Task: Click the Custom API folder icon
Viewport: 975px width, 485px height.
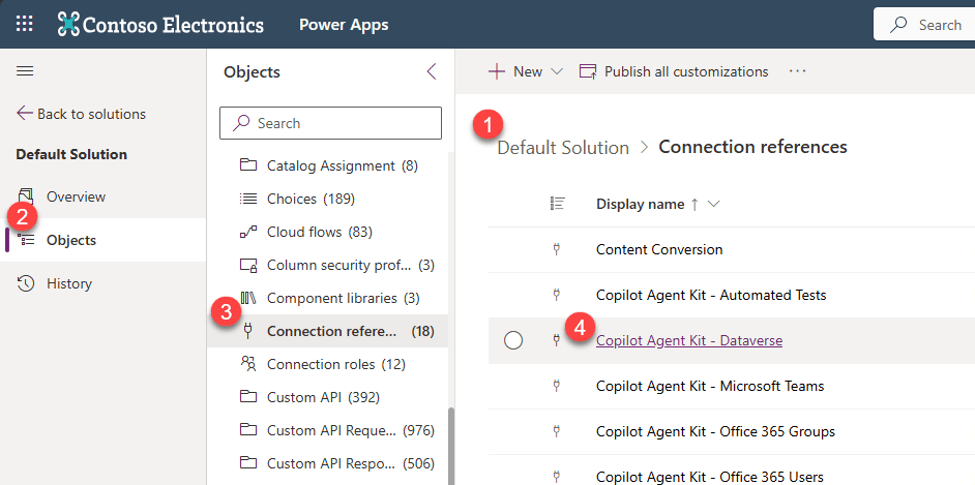Action: pos(248,397)
